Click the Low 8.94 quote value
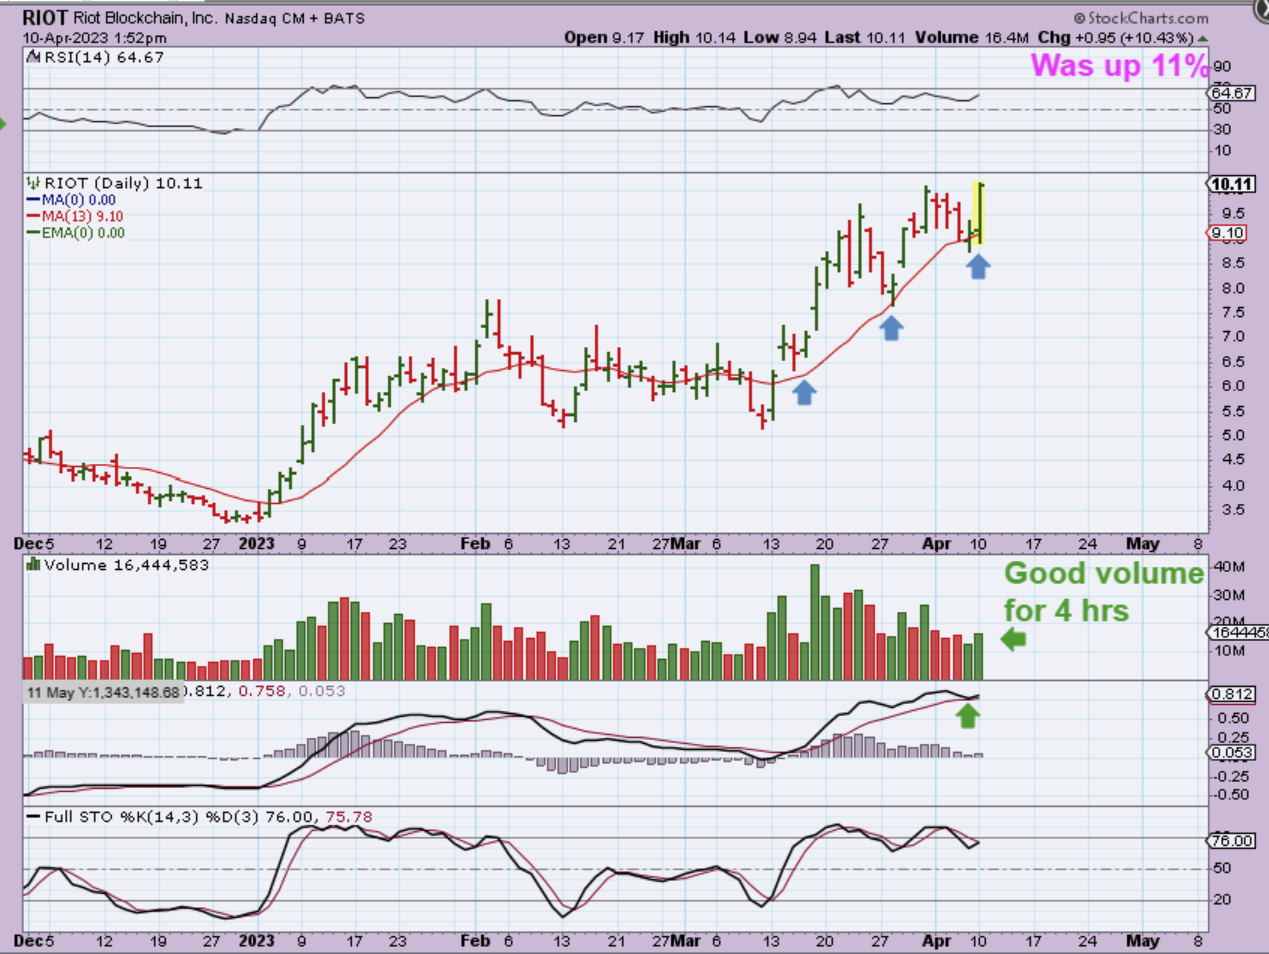 (x=780, y=37)
